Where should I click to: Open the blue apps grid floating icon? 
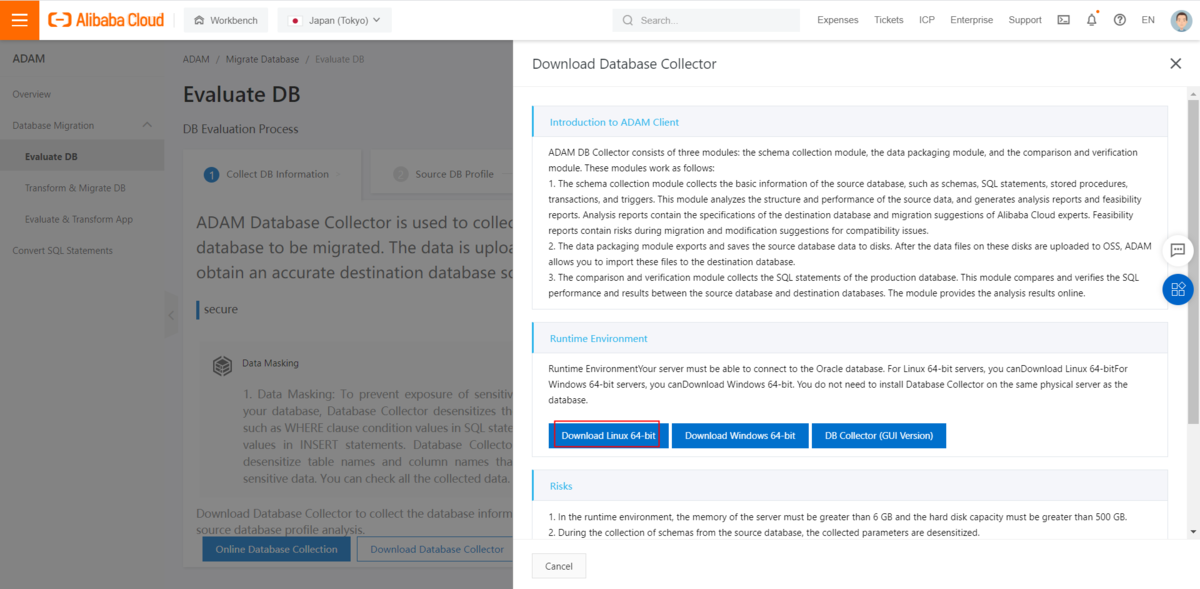tap(1178, 290)
